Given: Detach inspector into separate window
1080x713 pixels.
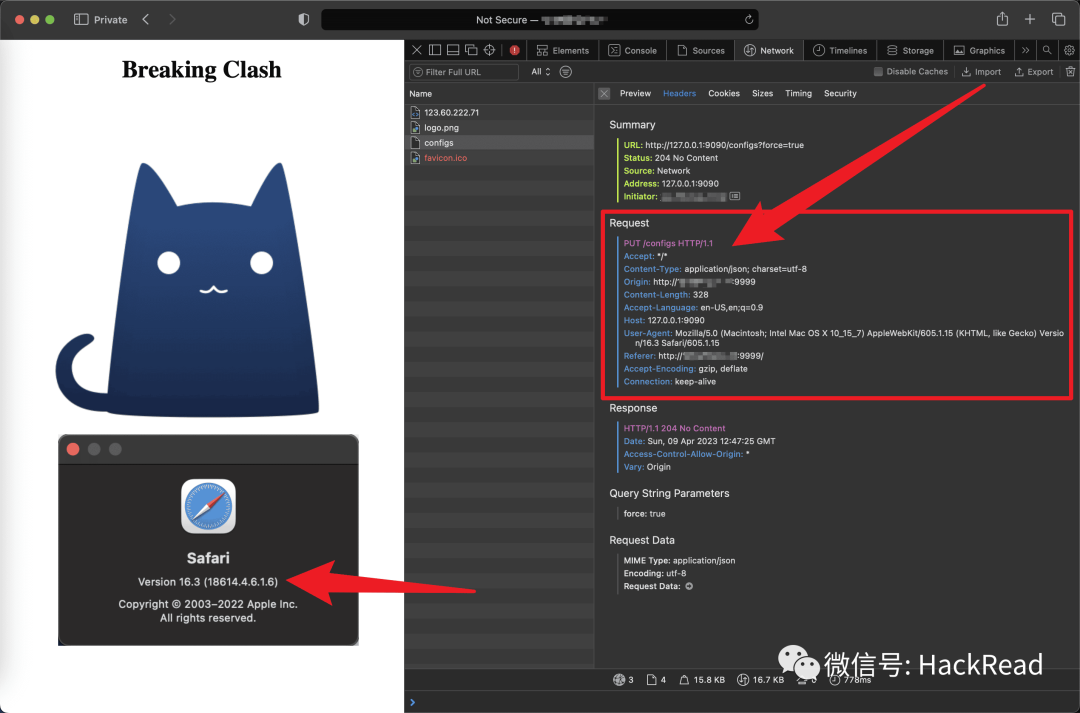Looking at the screenshot, I should 471,50.
